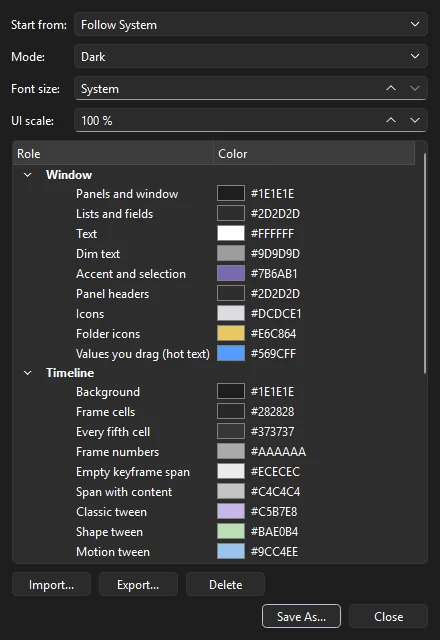Click hex value #C5B7E8

point(274,511)
